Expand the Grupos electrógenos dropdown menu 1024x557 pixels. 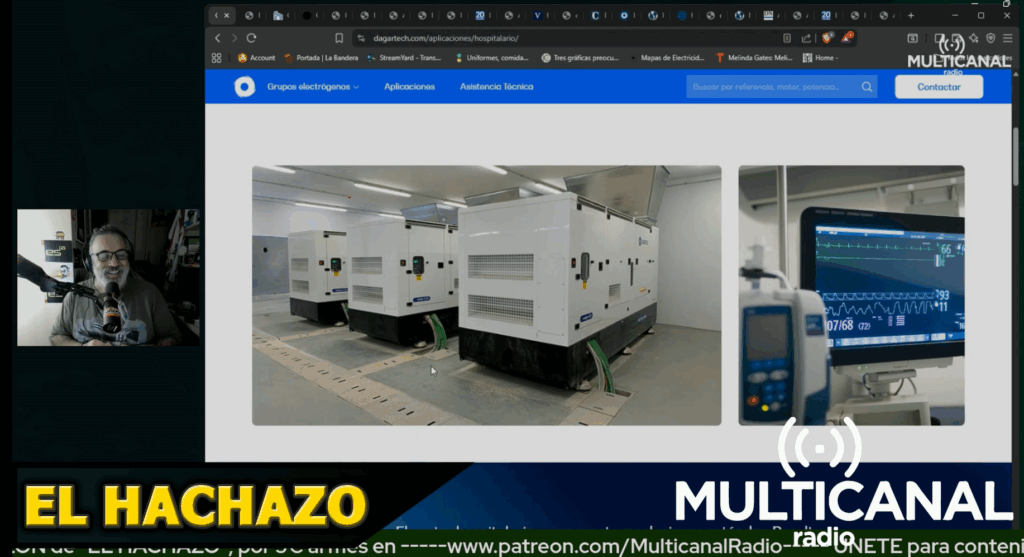tap(312, 87)
